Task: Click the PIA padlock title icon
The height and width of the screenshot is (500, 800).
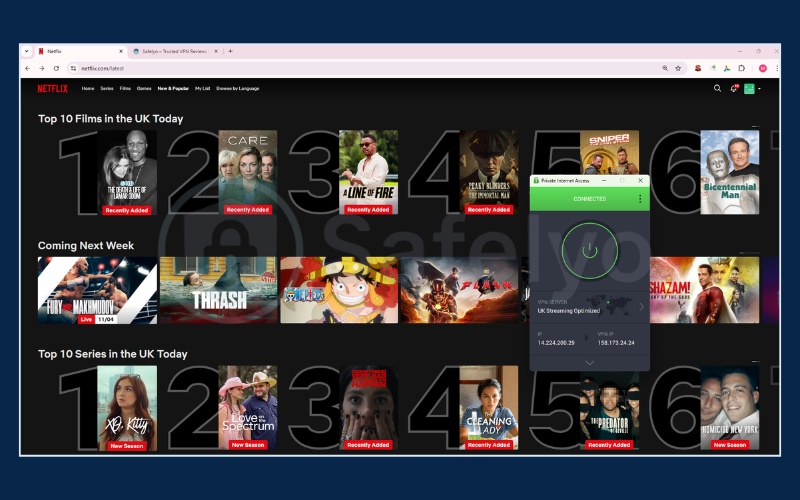Action: point(536,181)
